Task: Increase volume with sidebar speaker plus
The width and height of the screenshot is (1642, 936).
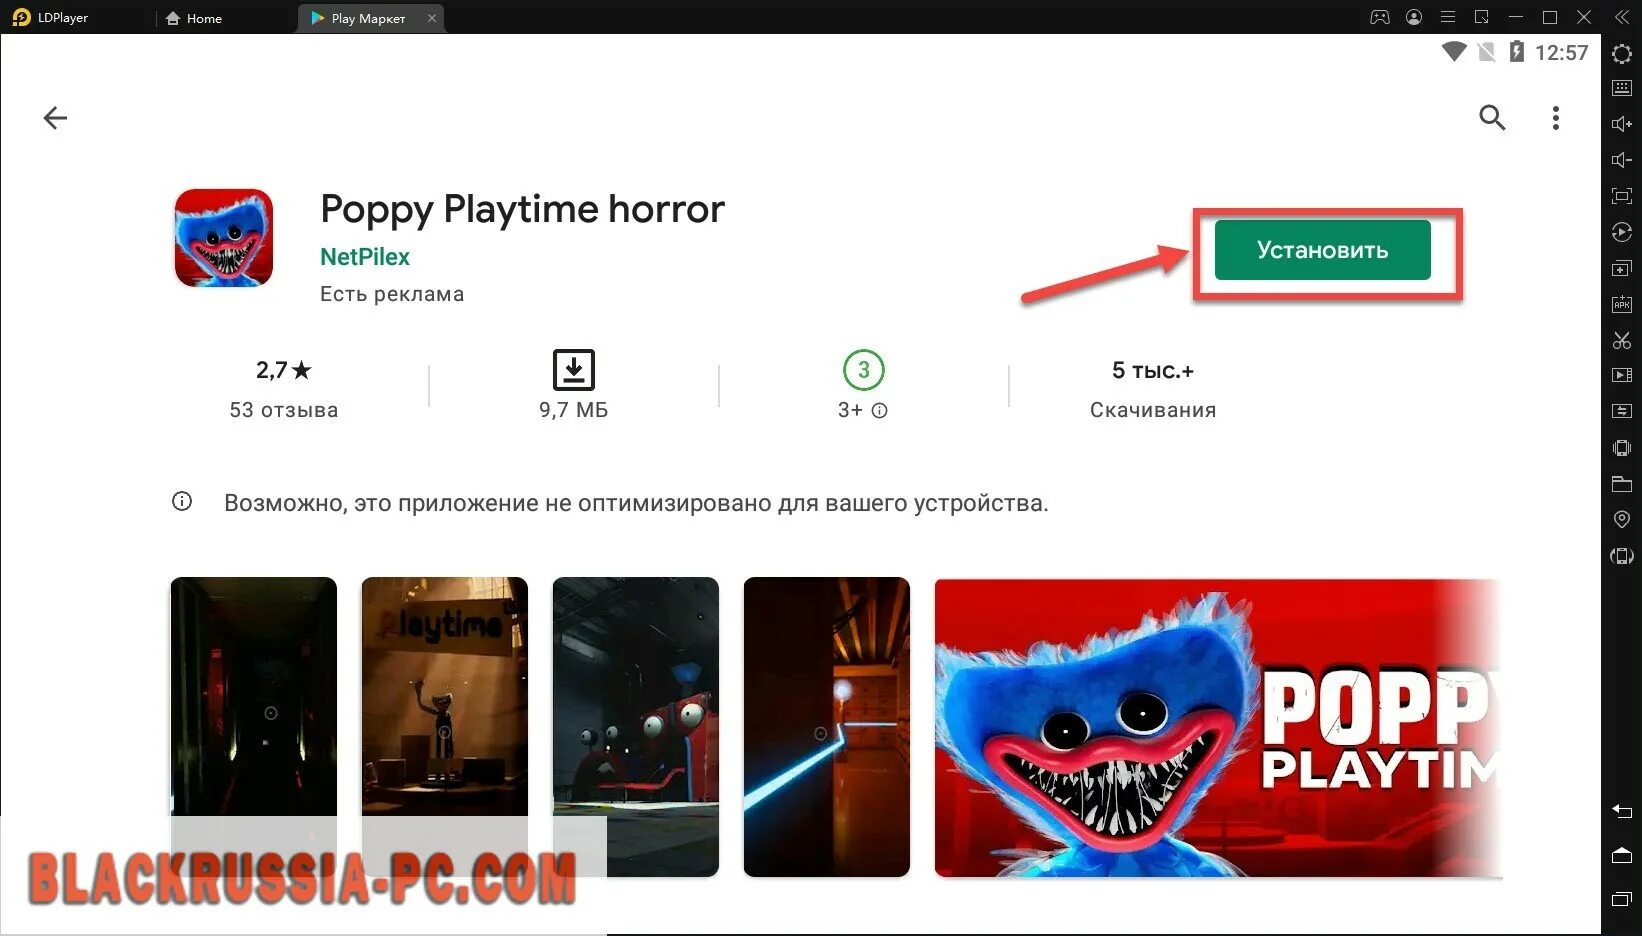Action: tap(1622, 124)
